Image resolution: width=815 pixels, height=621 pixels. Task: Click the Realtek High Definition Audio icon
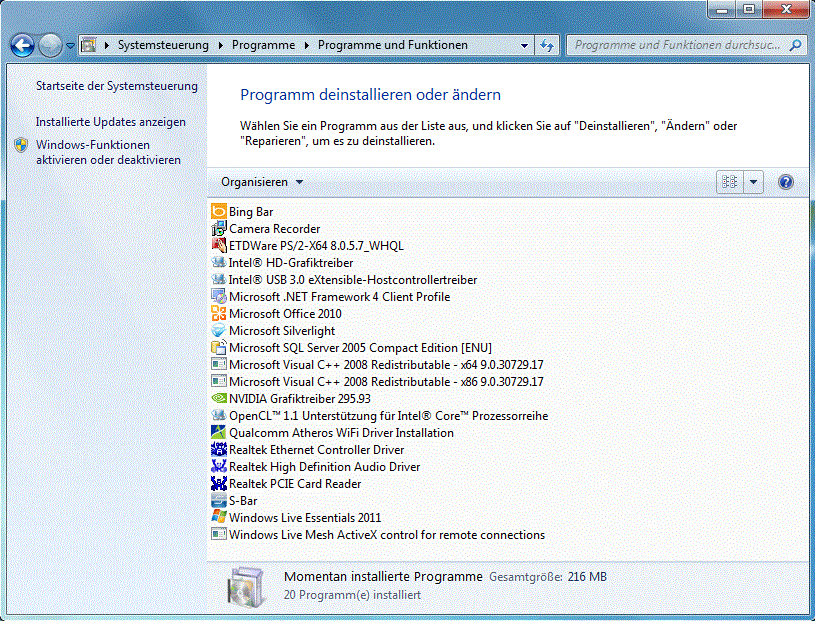tap(219, 467)
